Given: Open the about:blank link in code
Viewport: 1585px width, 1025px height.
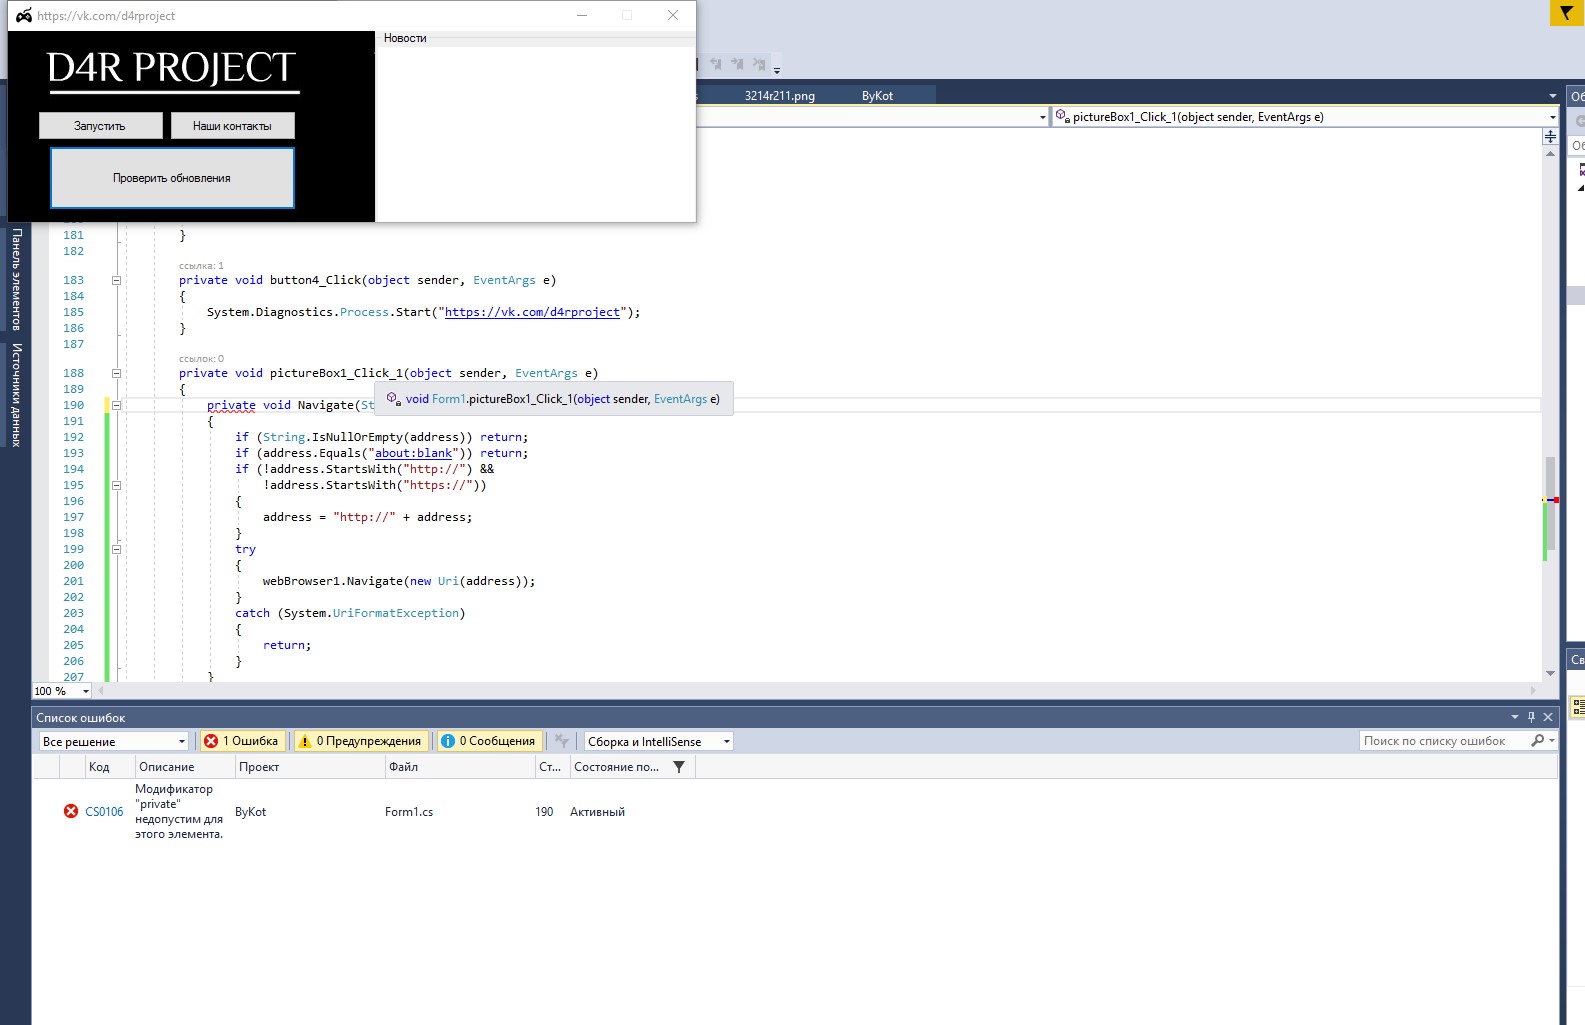Looking at the screenshot, I should point(413,453).
